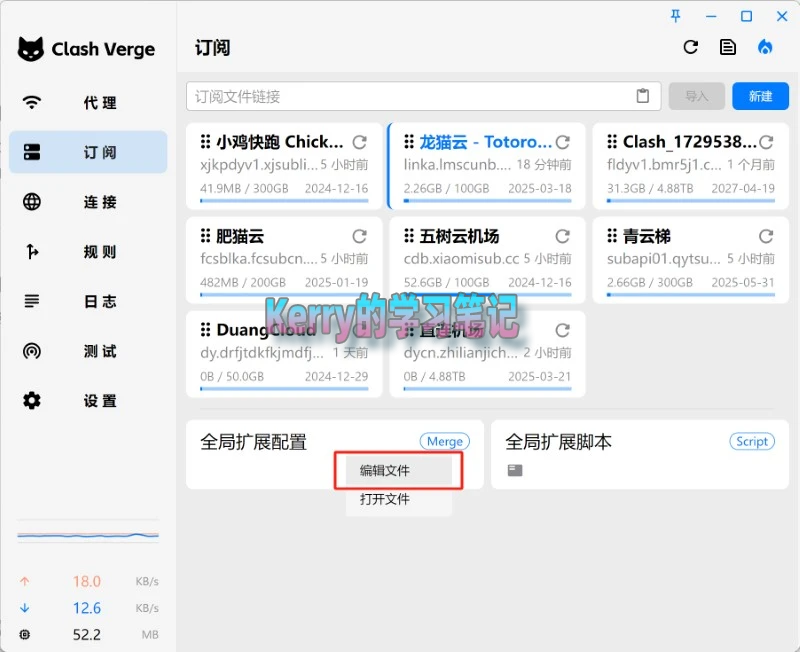Choose 编辑文件 from the context menu
Image resolution: width=800 pixels, height=652 pixels.
point(398,470)
